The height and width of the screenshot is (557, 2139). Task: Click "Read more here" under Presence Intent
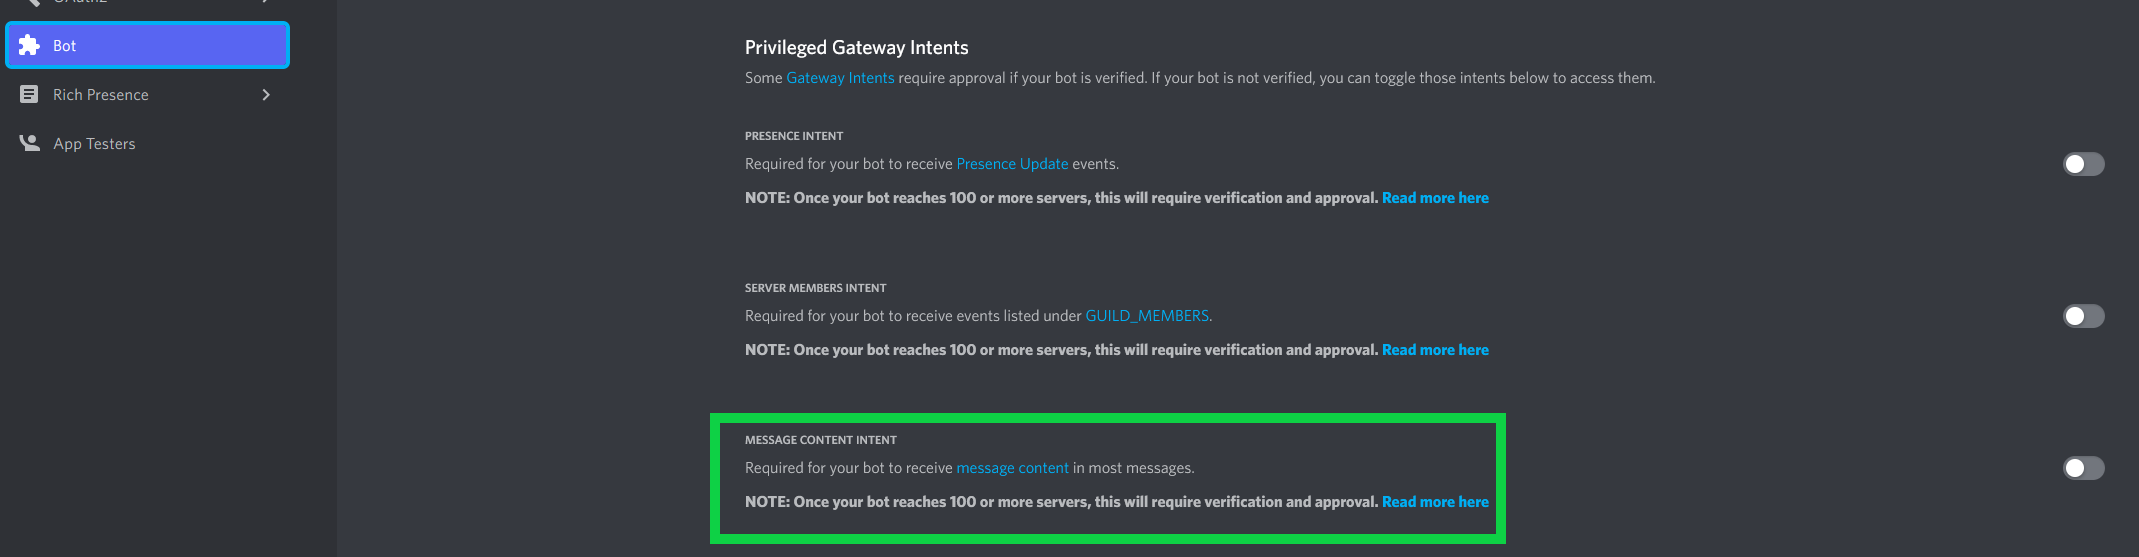(x=1435, y=198)
